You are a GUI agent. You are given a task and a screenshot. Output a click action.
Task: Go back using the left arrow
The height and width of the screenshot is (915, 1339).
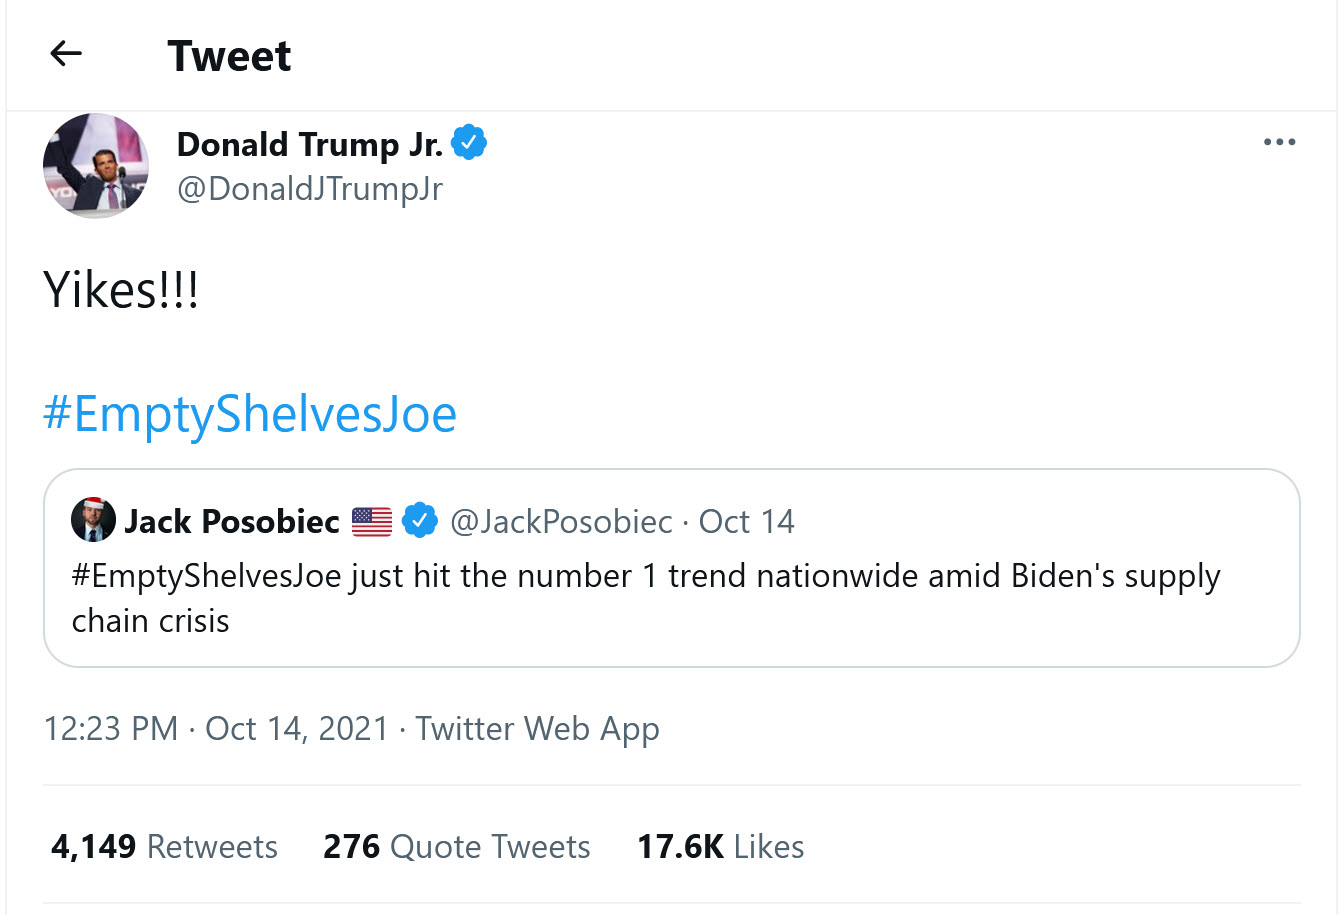coord(66,54)
